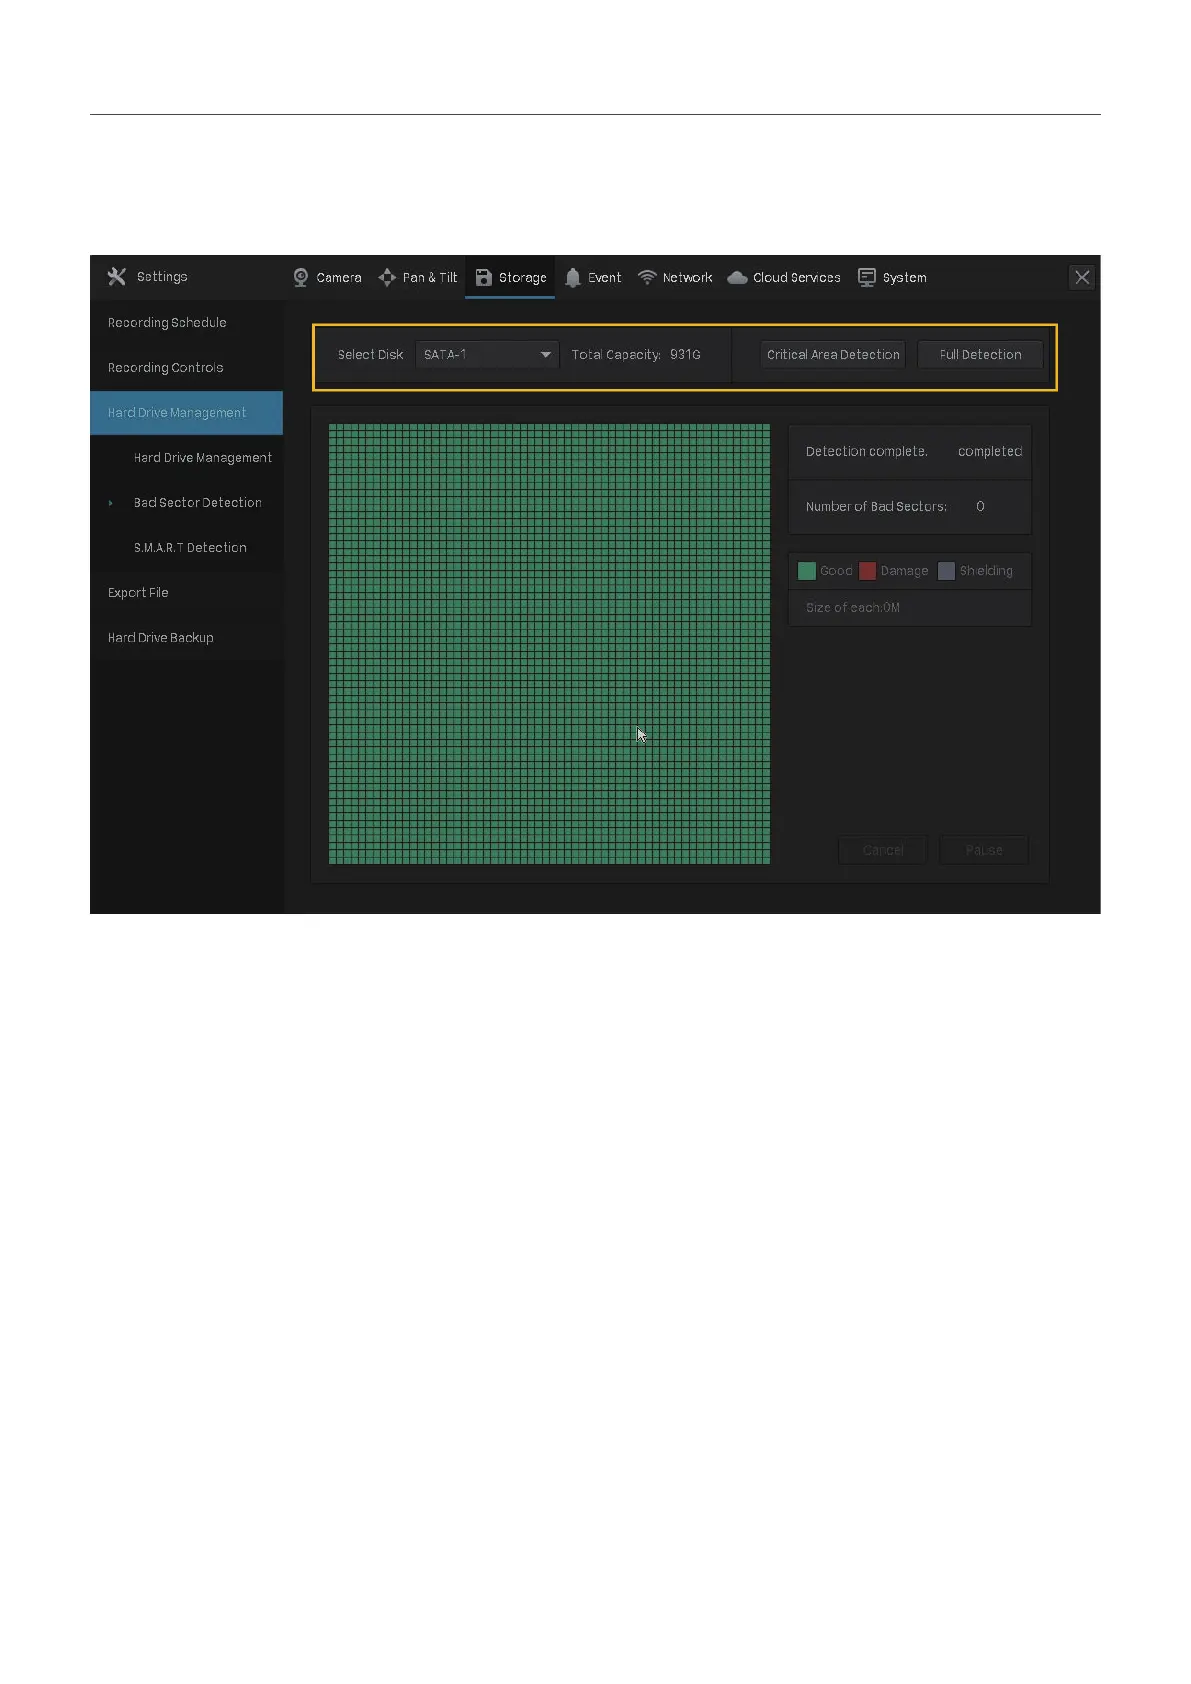Select Bad Sector Detection sub-item
Image resolution: width=1191 pixels, height=1684 pixels.
(x=187, y=503)
